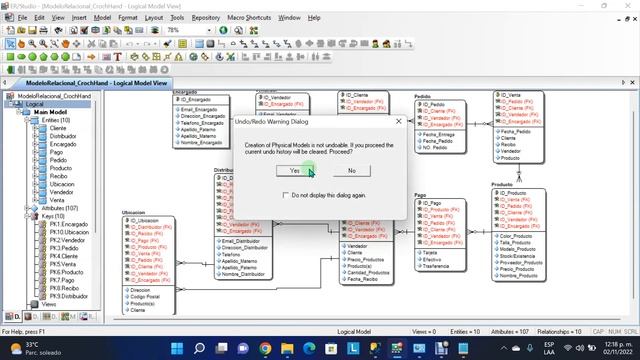Click the green door icon in bottom toolbar
Image resolution: width=640 pixels, height=360 pixels.
click(11, 70)
